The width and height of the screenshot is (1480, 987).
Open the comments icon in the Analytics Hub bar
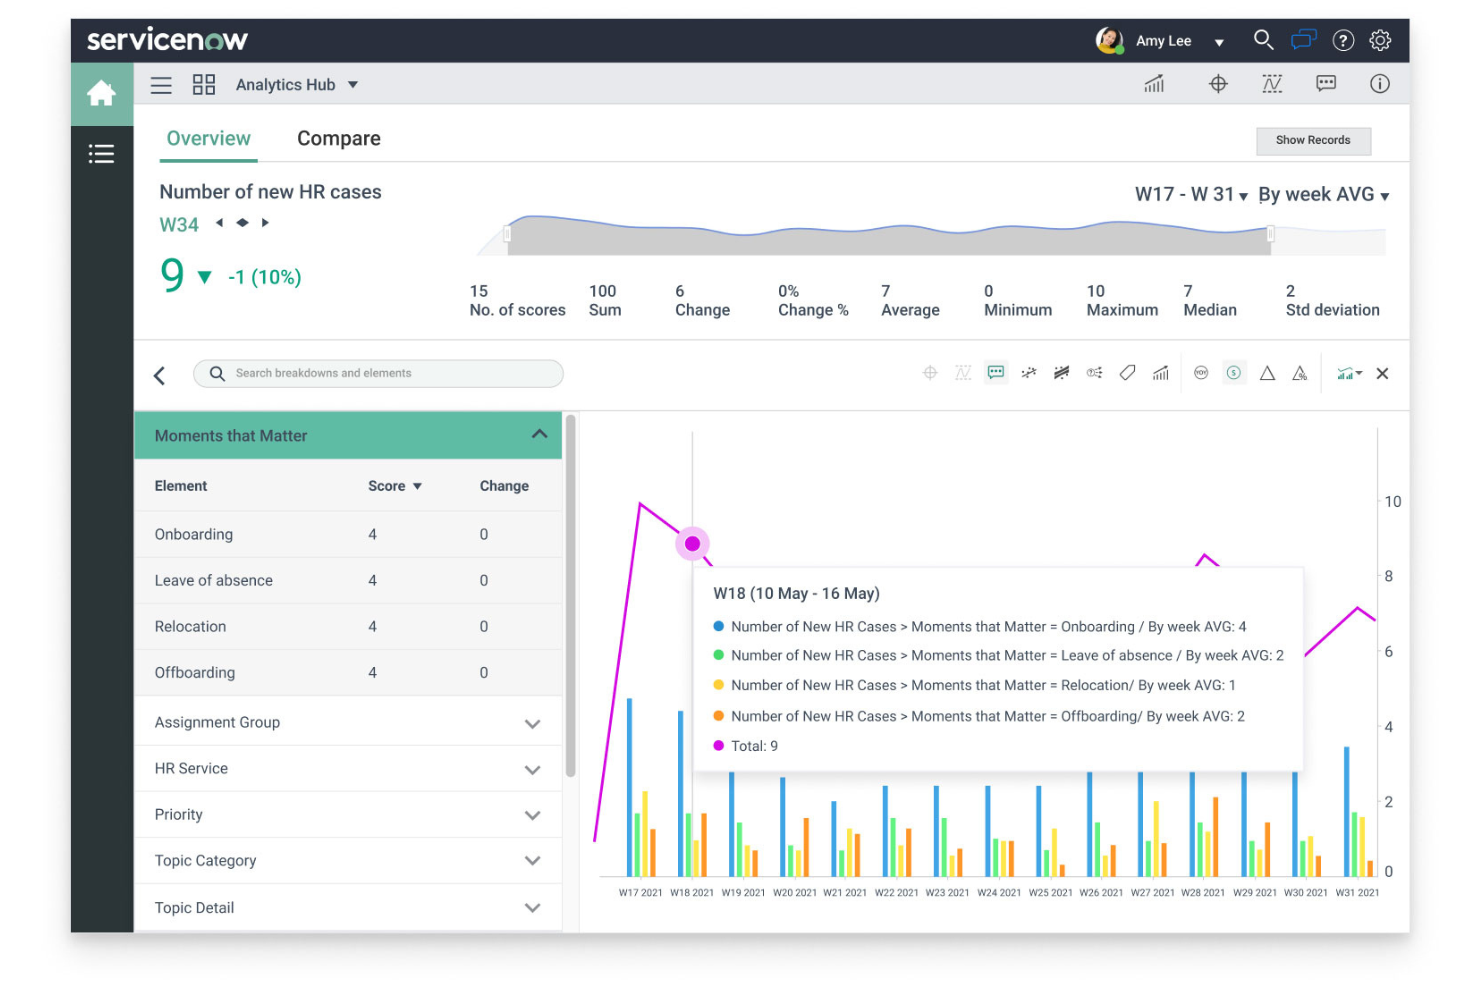point(1326,84)
